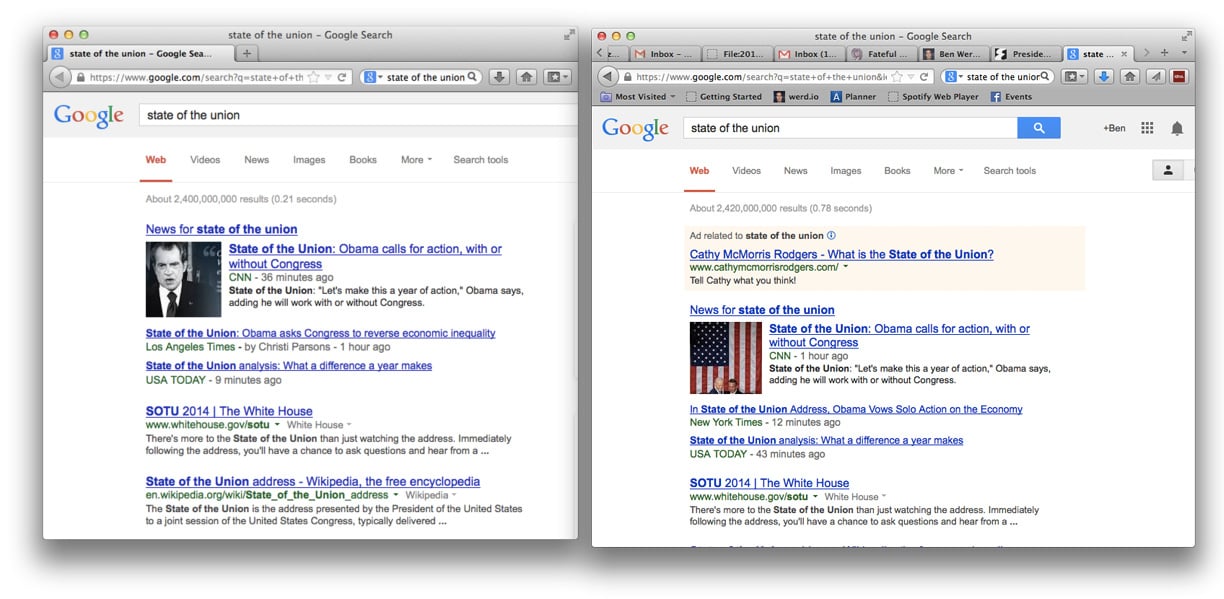
Task: Open the Wikipedia State of the Union address result
Action: (313, 481)
